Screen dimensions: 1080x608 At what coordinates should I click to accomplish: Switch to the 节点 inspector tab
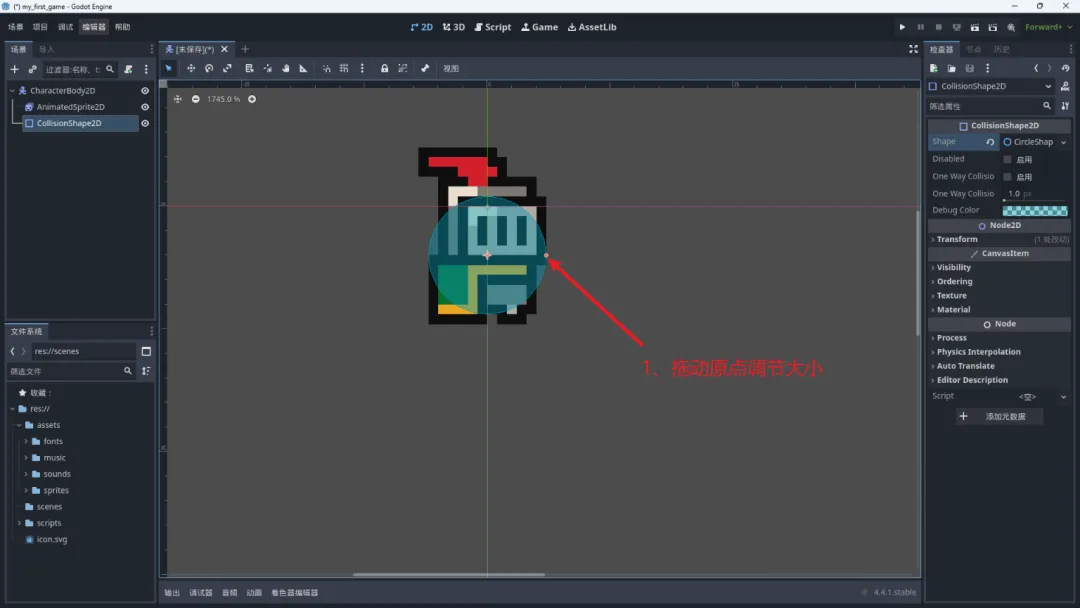coord(973,50)
